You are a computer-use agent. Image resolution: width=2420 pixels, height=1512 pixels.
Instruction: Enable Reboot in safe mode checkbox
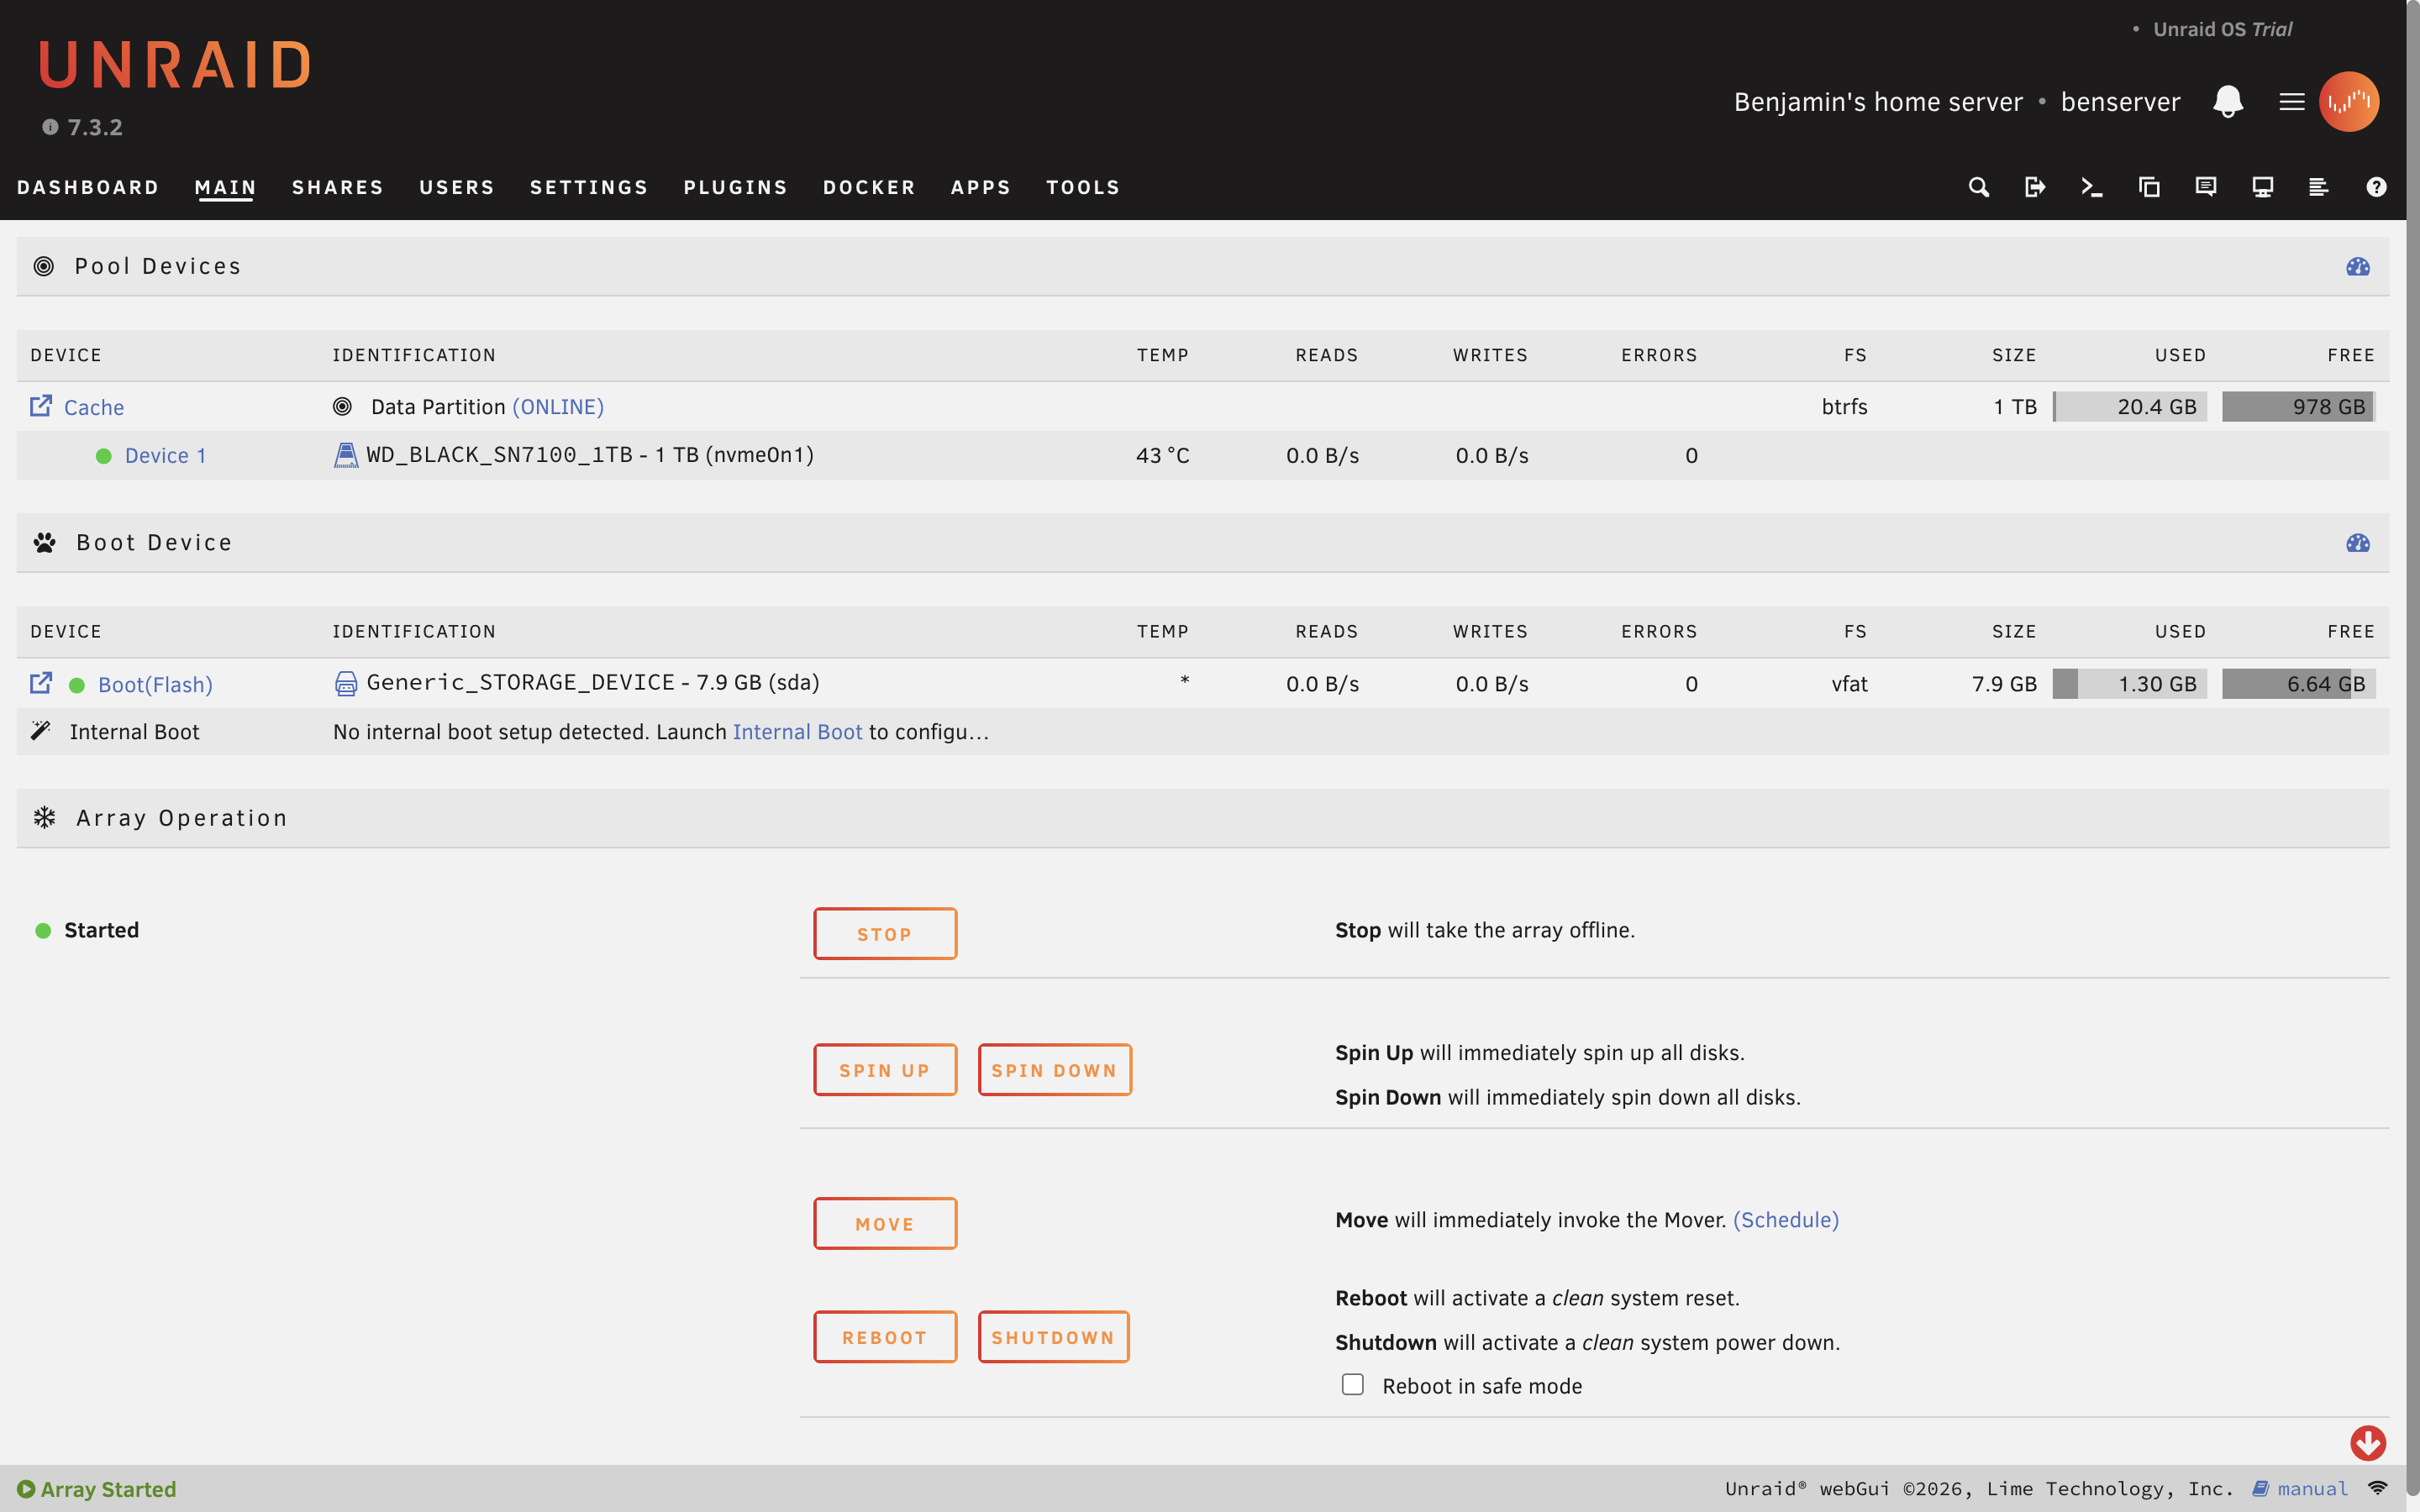(x=1352, y=1384)
